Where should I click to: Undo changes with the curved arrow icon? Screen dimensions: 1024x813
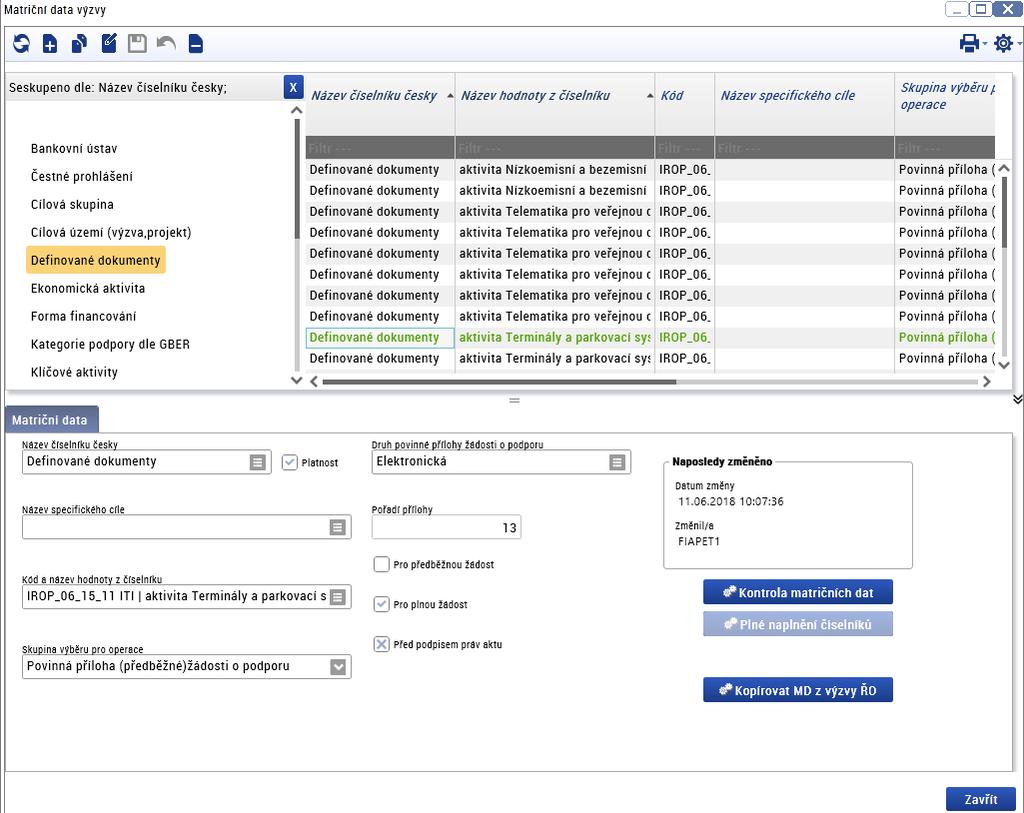166,44
